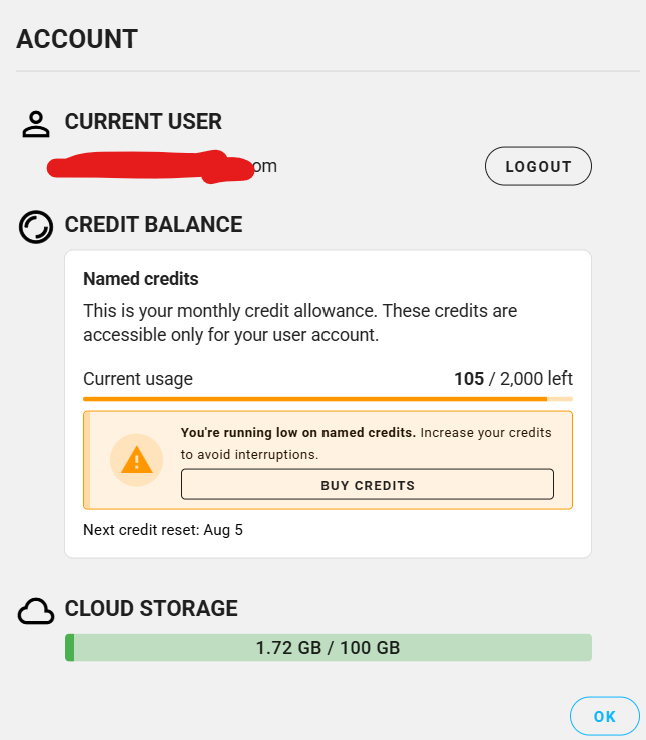Screen dimensions: 646x740
Task: Click the monthly credit allowance description
Action: pos(300,323)
